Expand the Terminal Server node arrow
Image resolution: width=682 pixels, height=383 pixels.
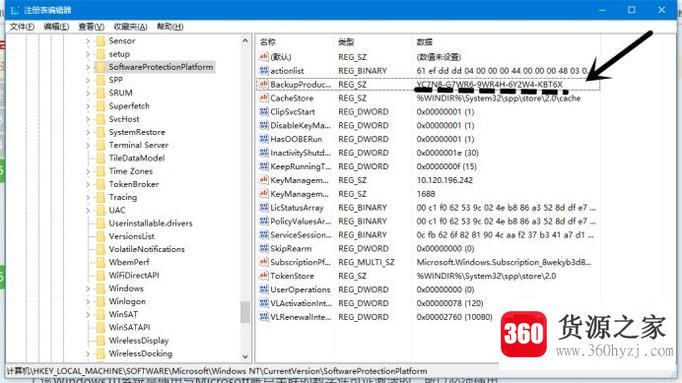pos(88,146)
